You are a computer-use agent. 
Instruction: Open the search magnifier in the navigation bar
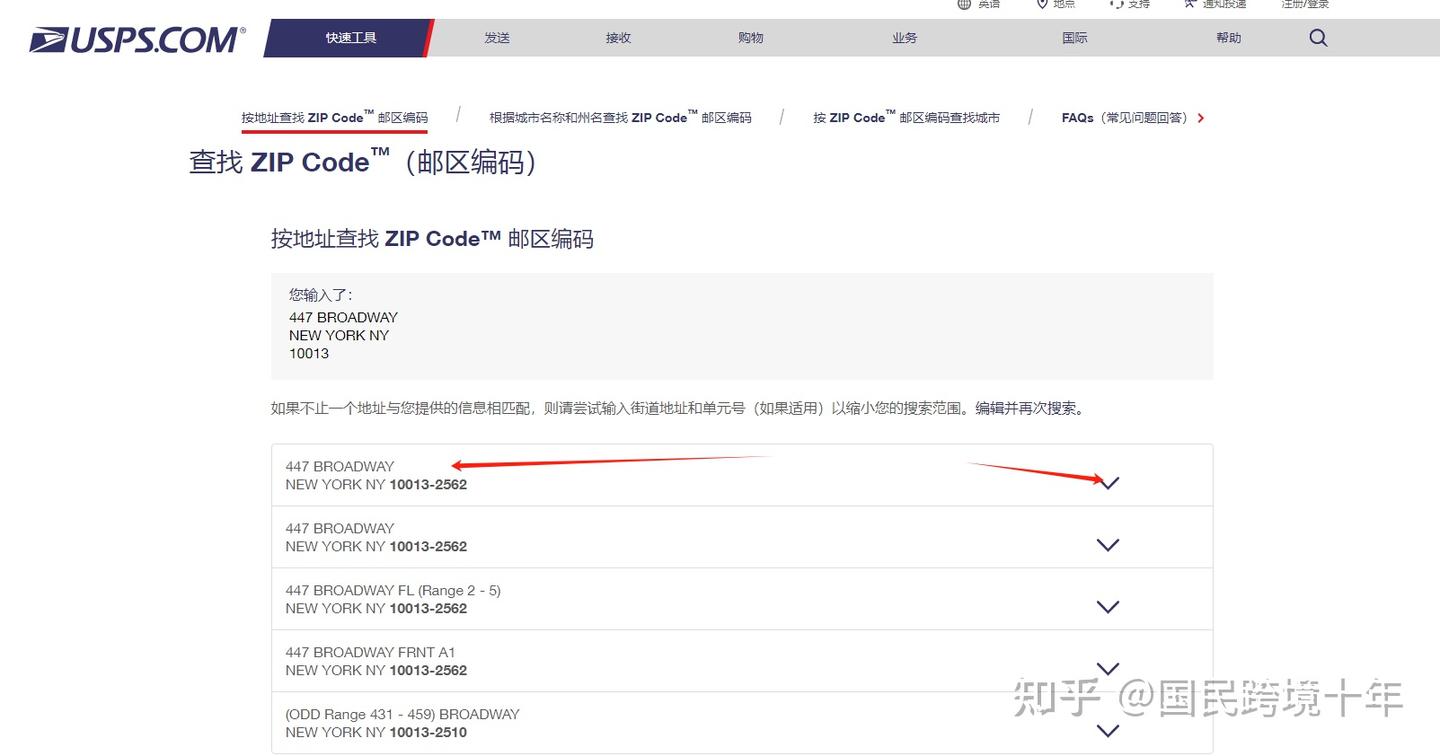[x=1318, y=38]
